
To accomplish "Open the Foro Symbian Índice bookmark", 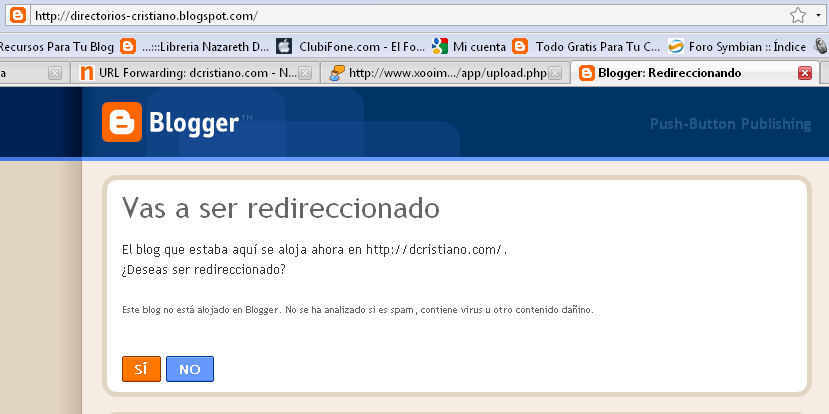I will coord(748,47).
